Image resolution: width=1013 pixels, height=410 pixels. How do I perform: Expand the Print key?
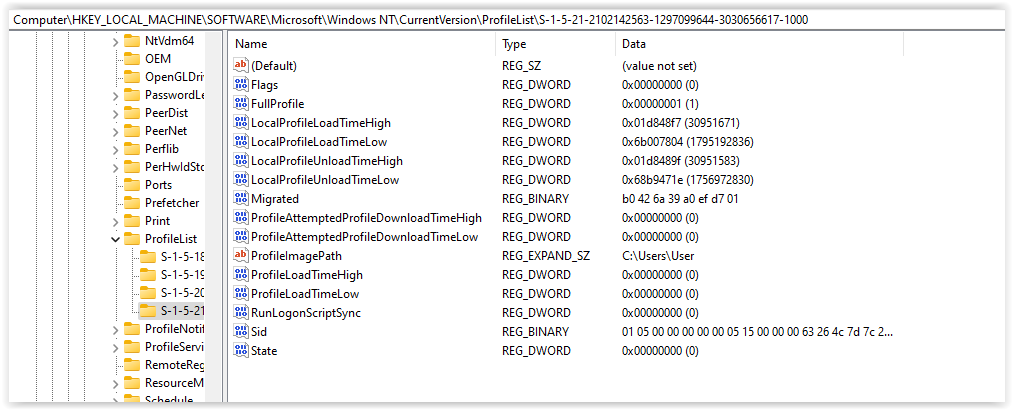(115, 220)
